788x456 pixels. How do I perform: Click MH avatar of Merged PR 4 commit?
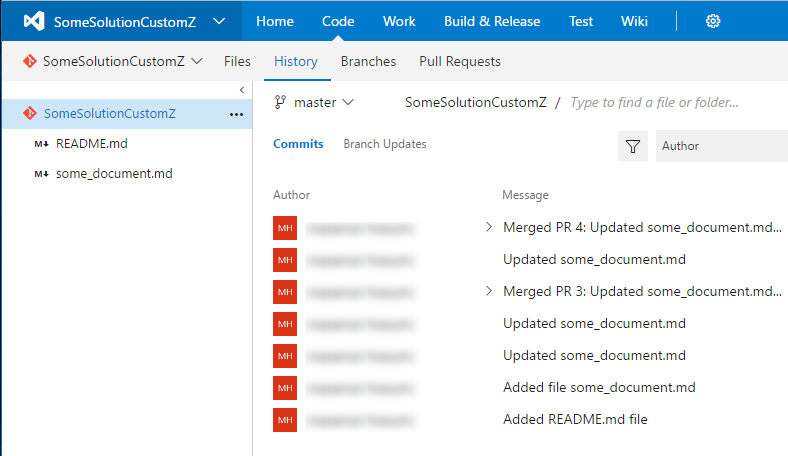point(285,228)
